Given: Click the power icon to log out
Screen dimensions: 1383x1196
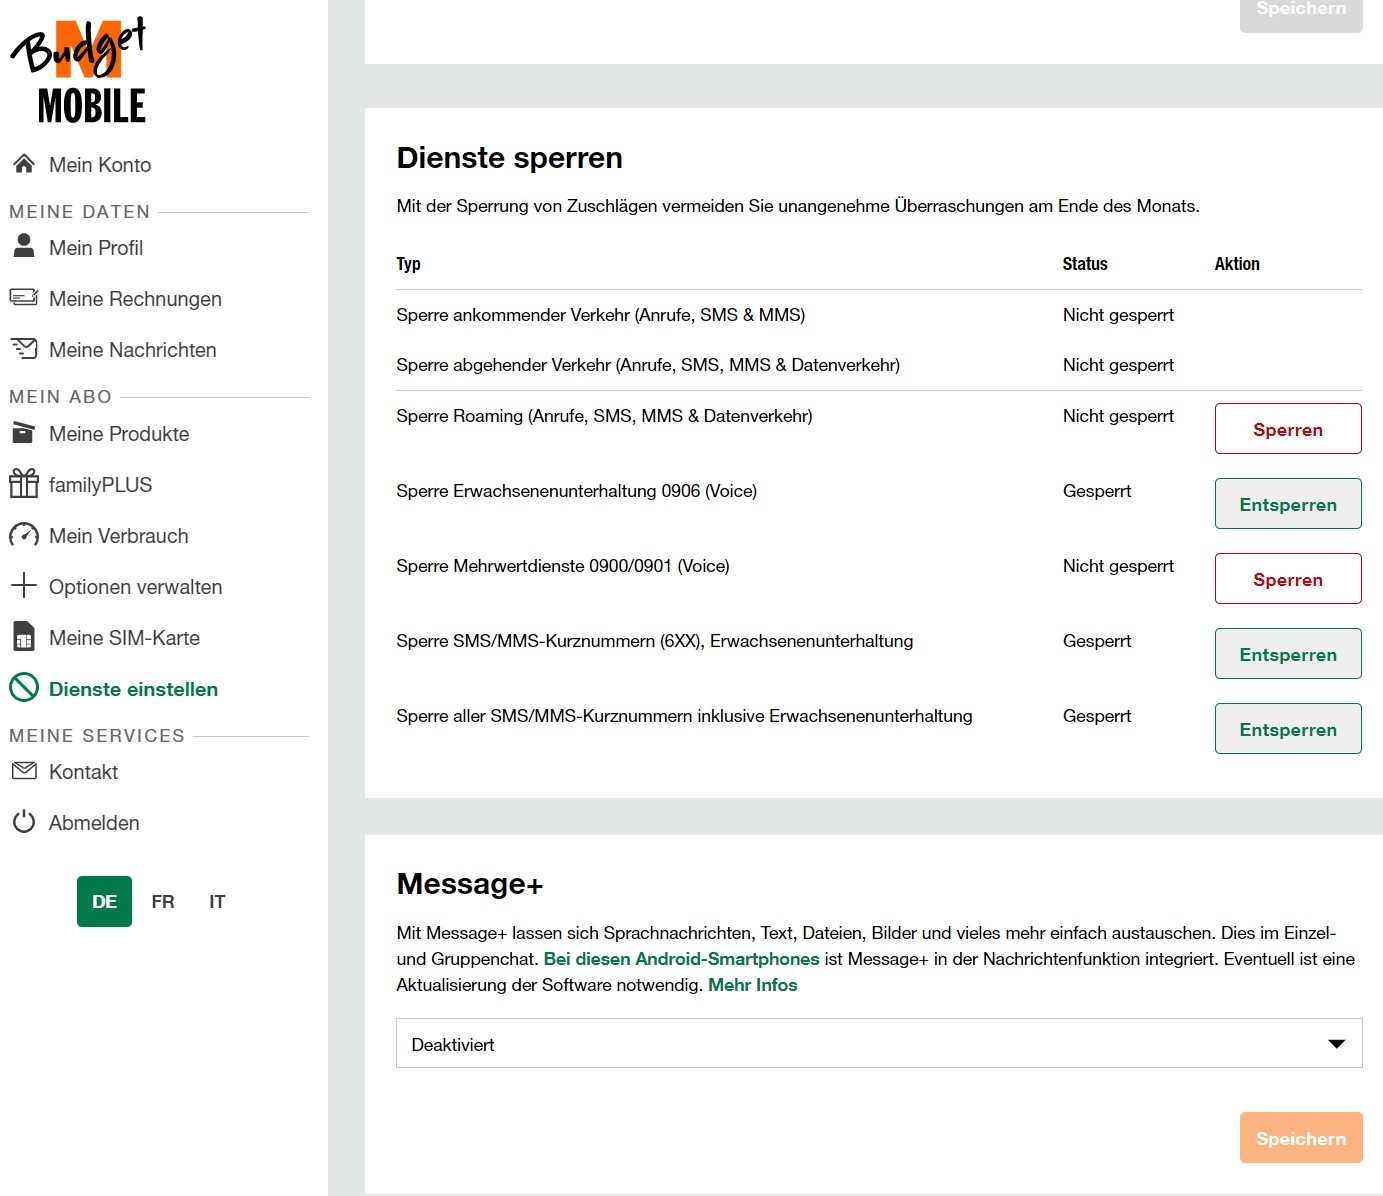Looking at the screenshot, I should coord(24,822).
